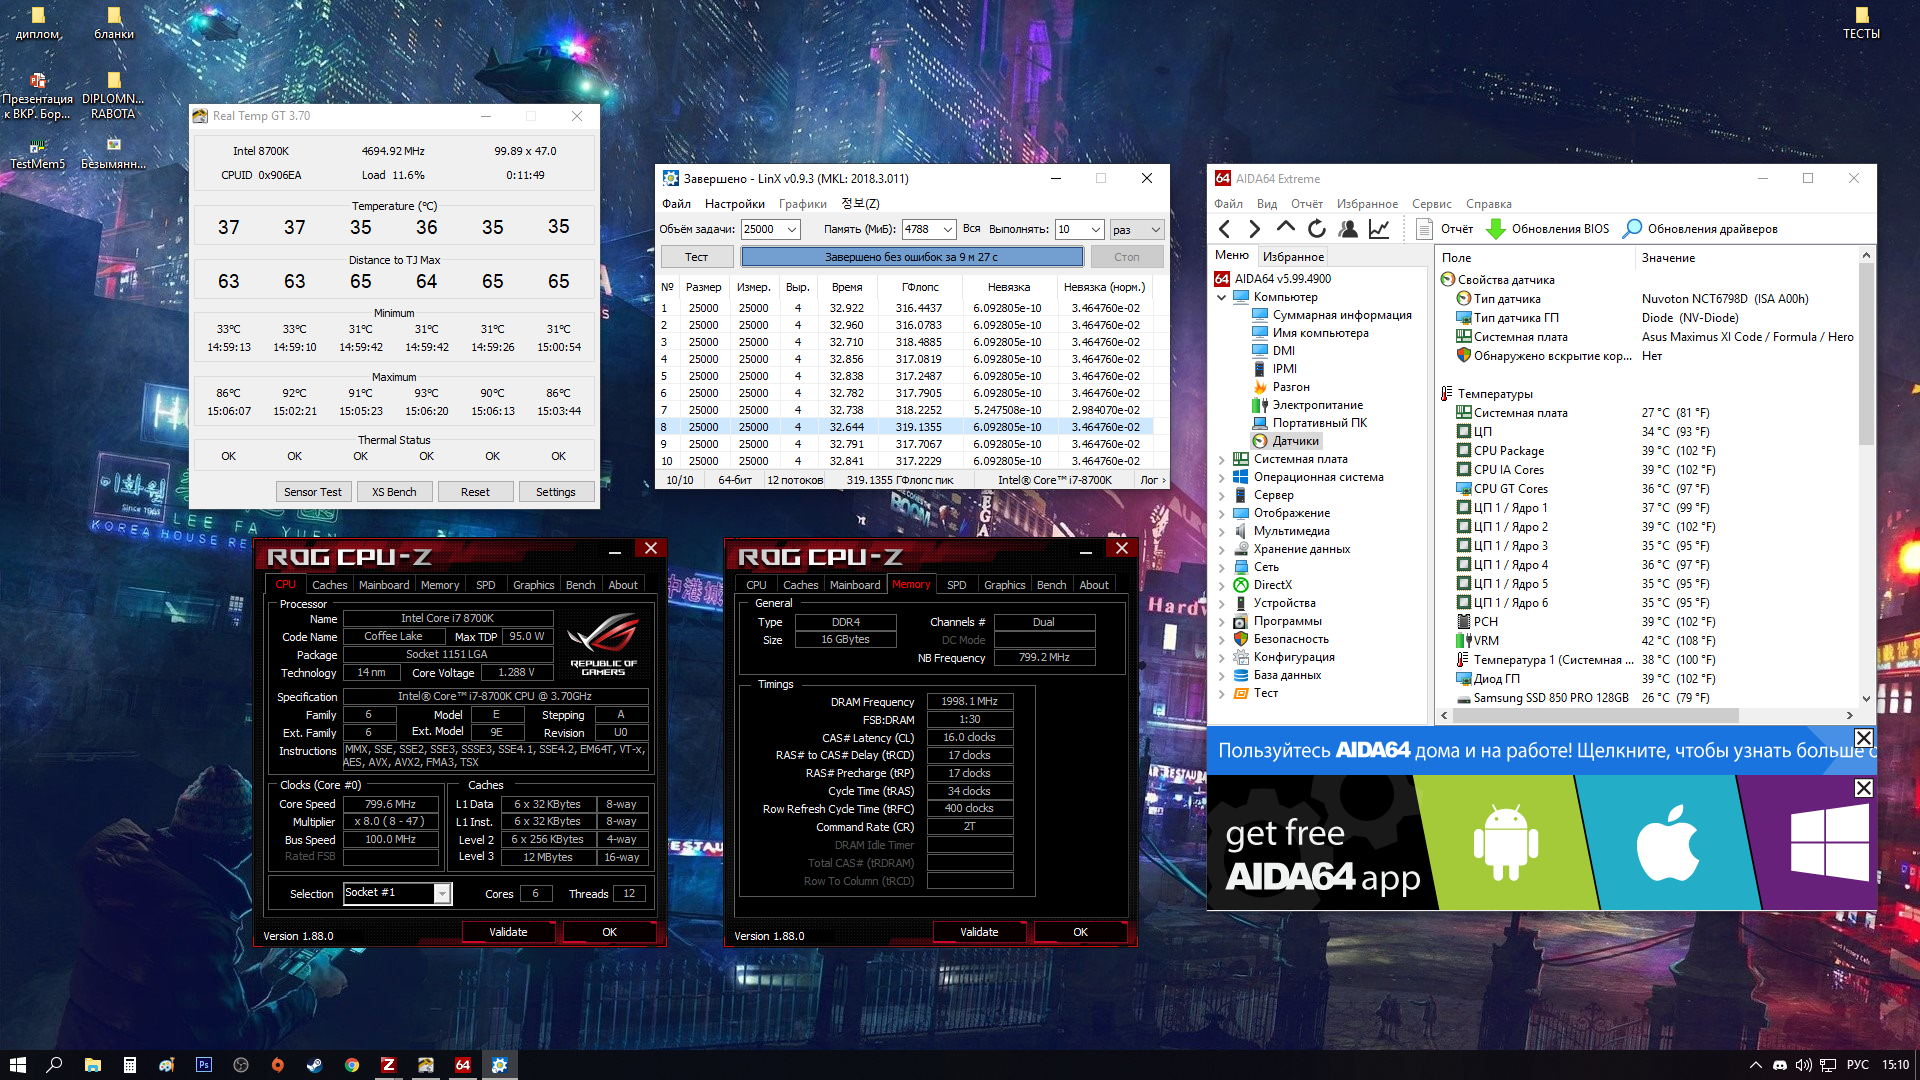Image resolution: width=1920 pixels, height=1080 pixels.
Task: Close the AIDA64 advertisement banner
Action: pos(1864,738)
